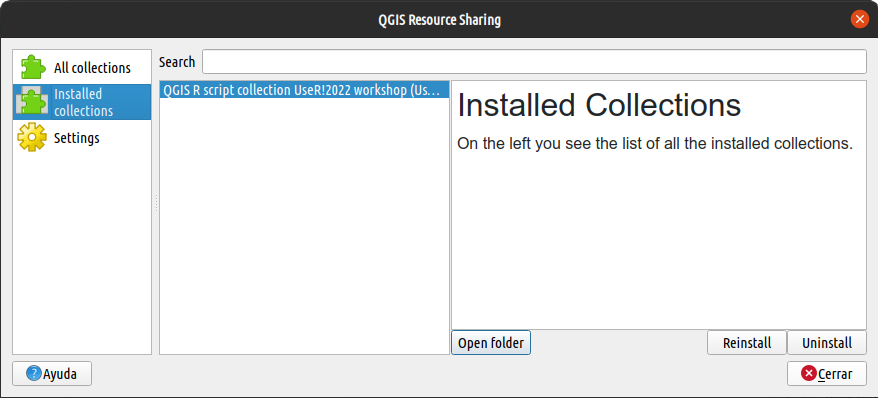Click the QGIS Resource Sharing title bar
This screenshot has height=398, width=878.
(439, 20)
